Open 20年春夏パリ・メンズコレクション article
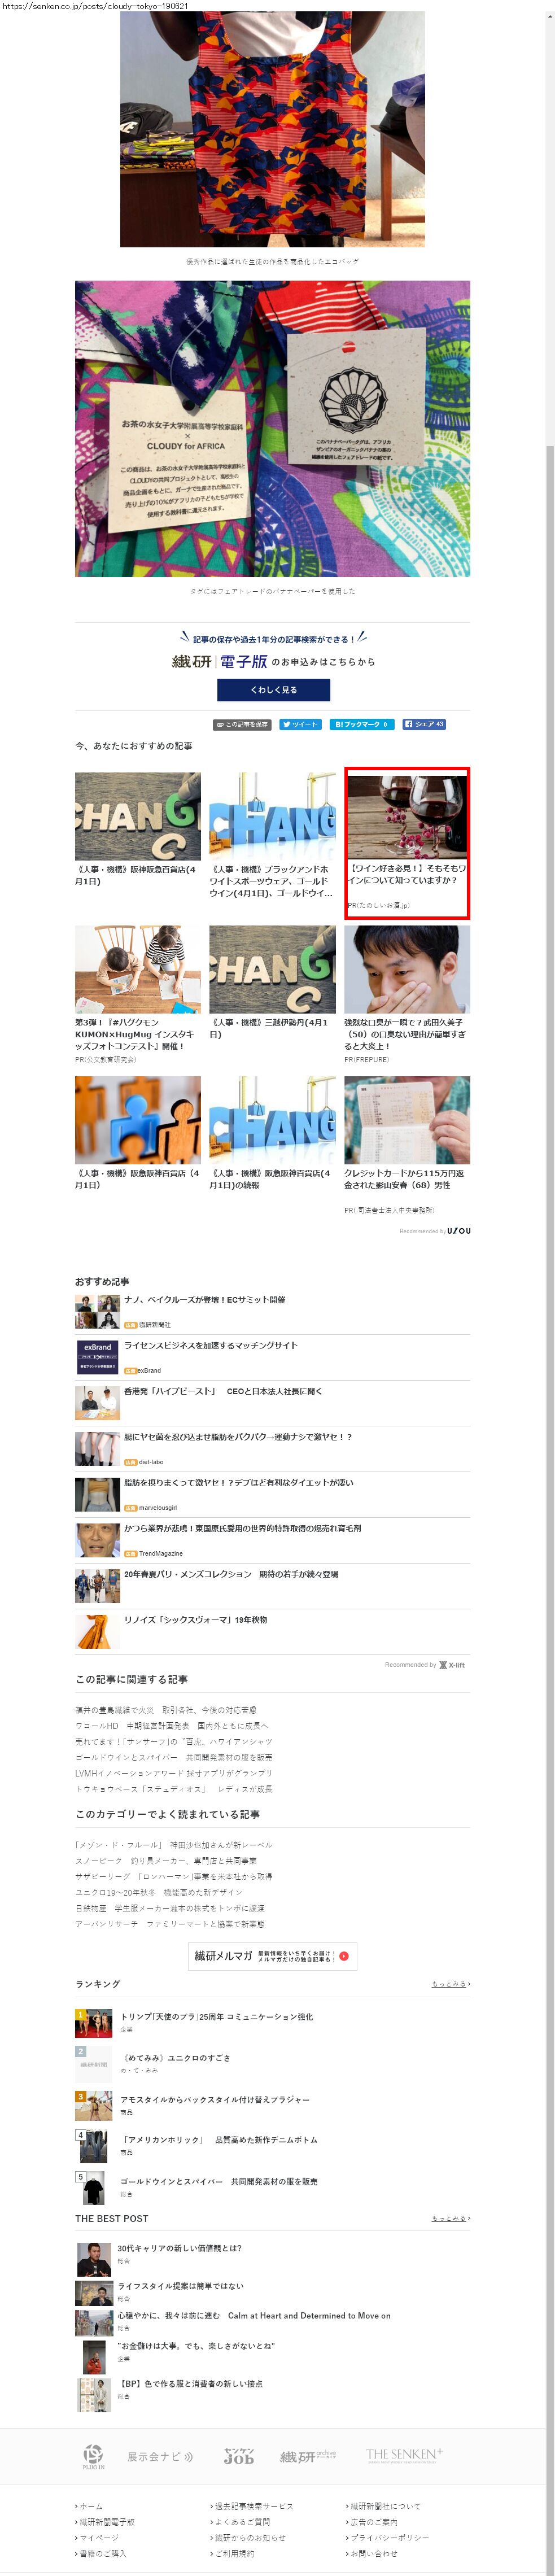 pyautogui.click(x=231, y=1574)
